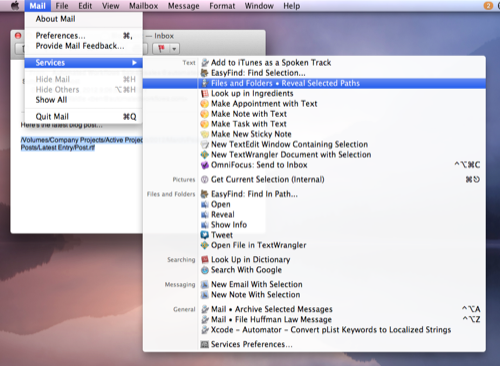The height and width of the screenshot is (366, 500).
Task: Open the Window menu
Action: click(x=259, y=6)
